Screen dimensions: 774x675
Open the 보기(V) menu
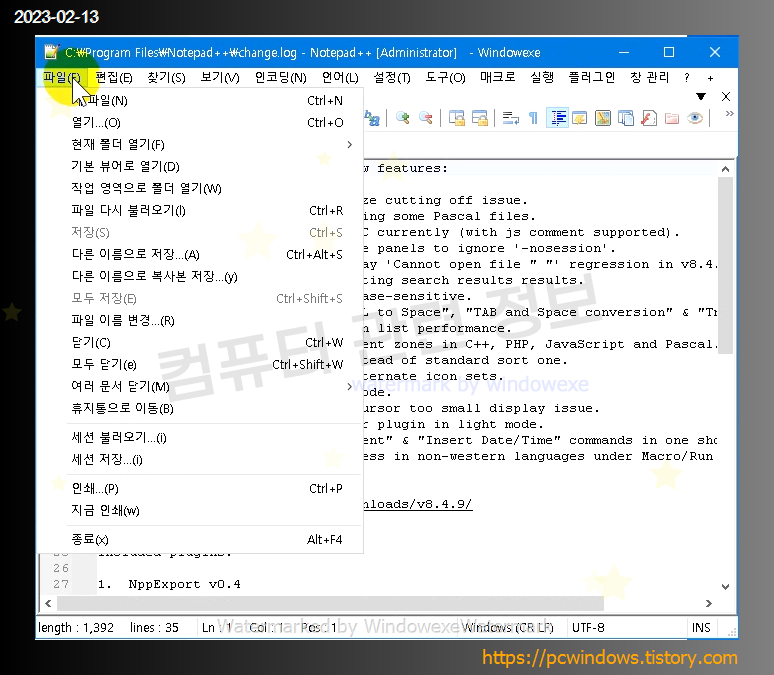(220, 78)
